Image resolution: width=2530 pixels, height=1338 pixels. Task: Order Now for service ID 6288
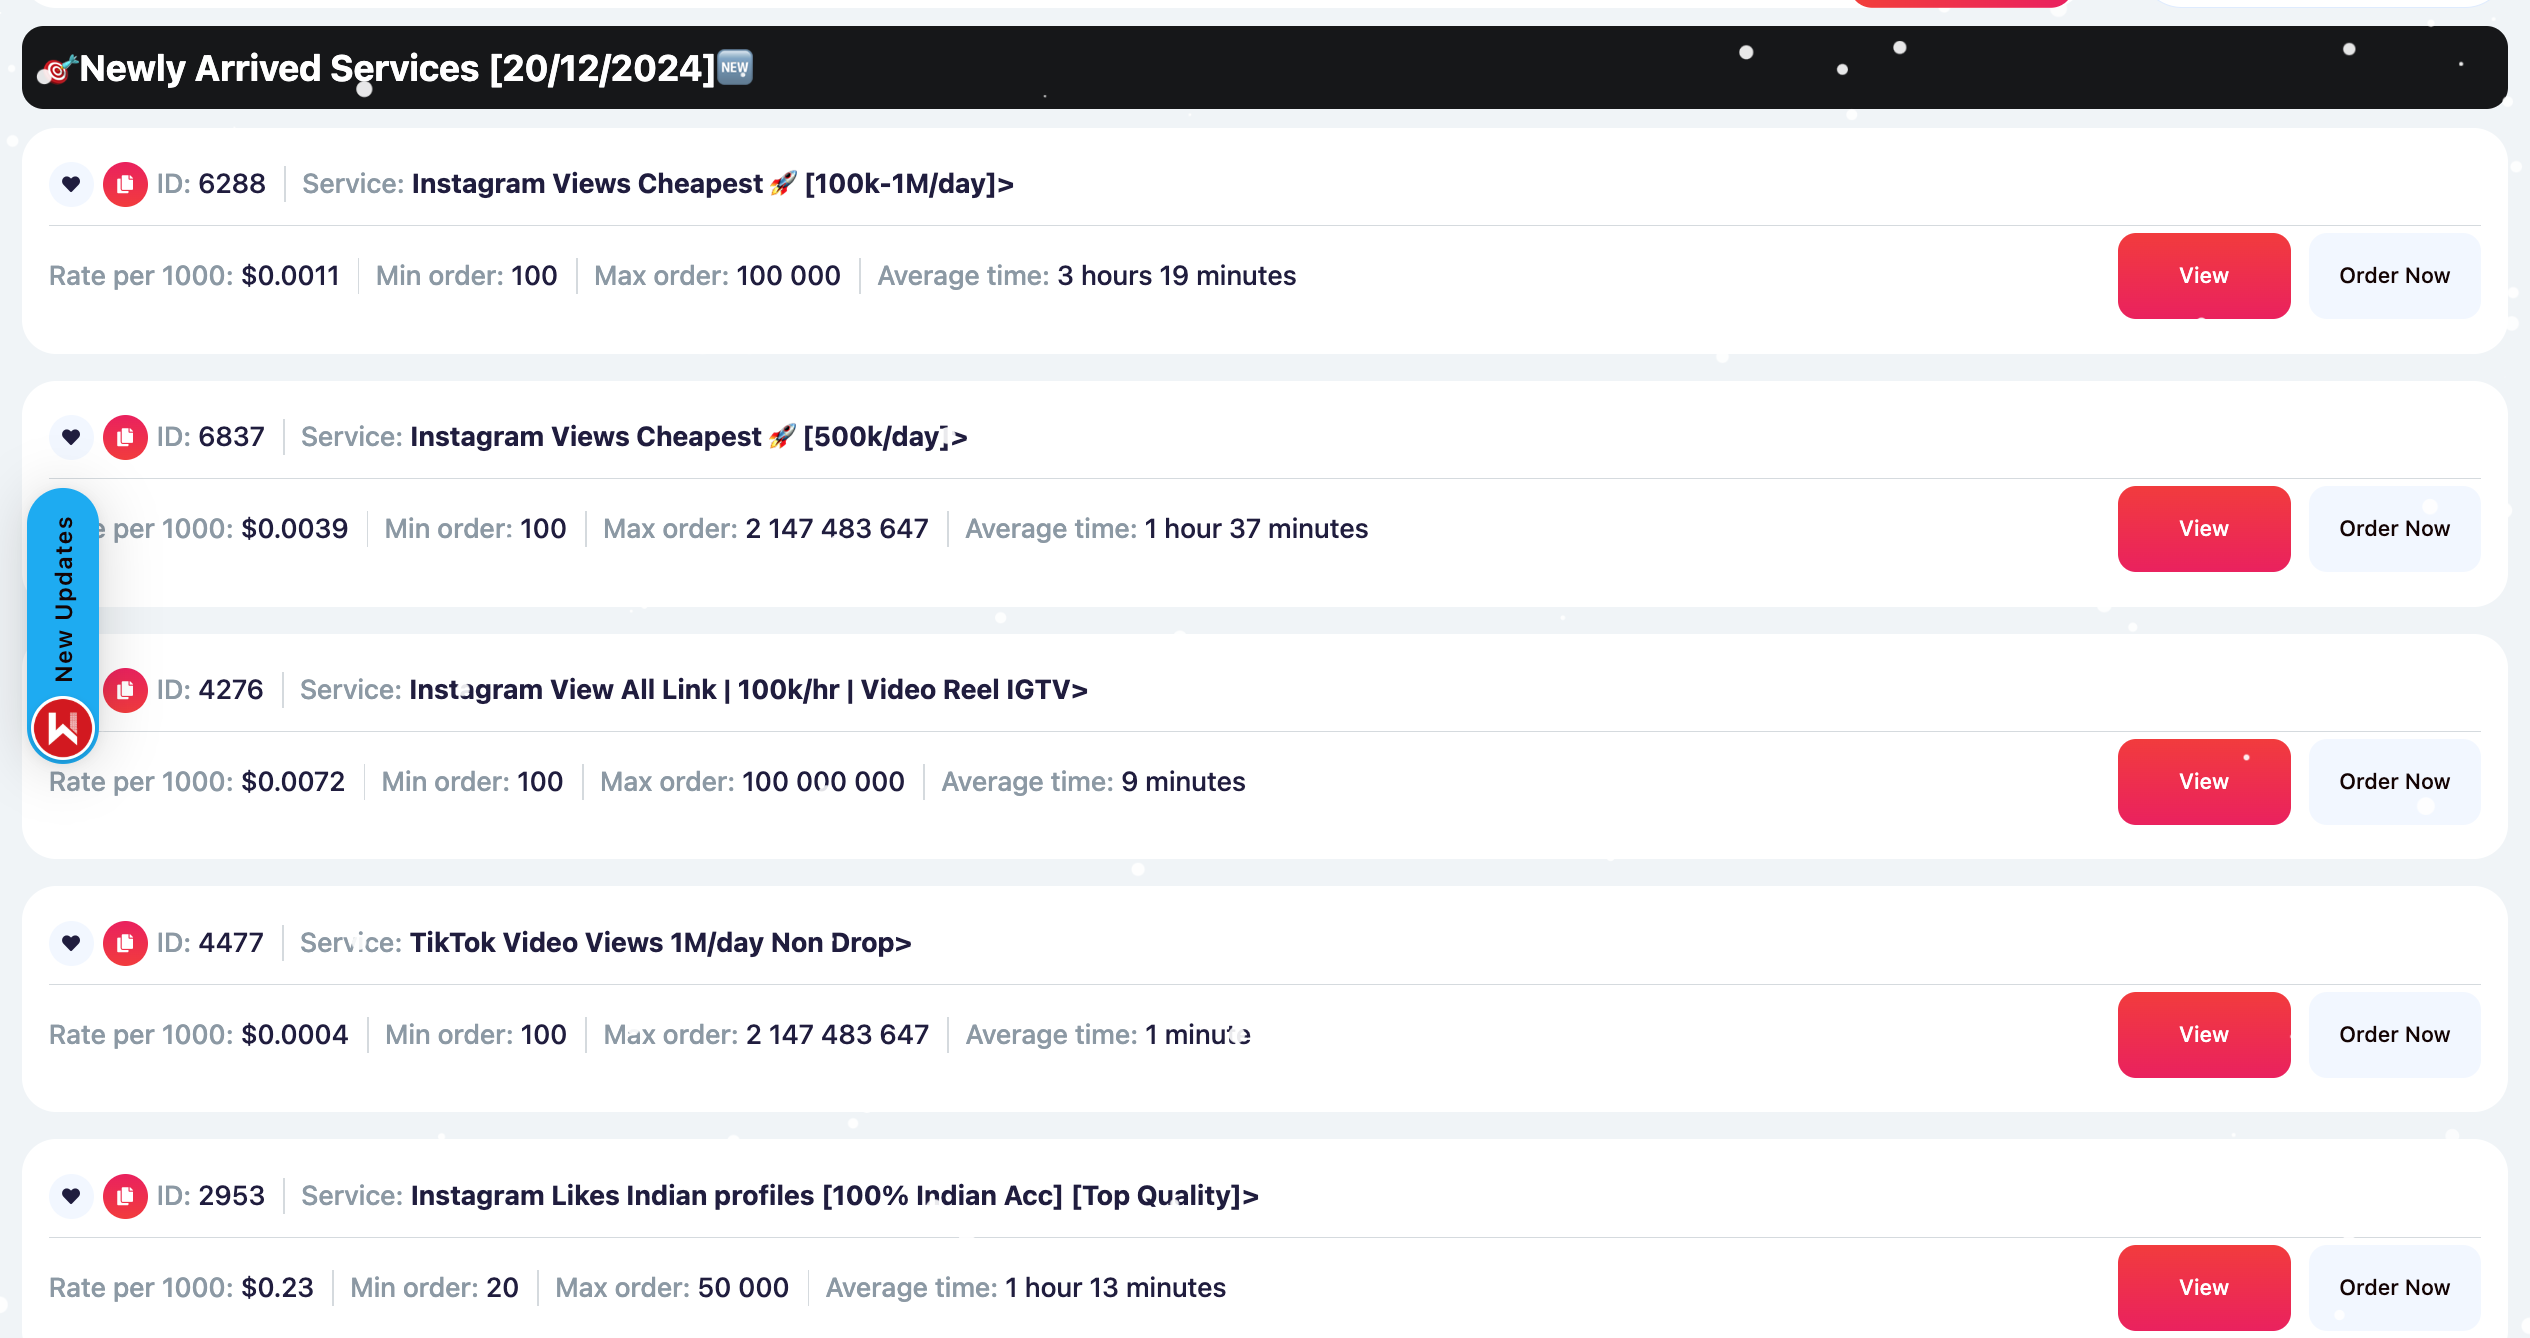(x=2394, y=276)
